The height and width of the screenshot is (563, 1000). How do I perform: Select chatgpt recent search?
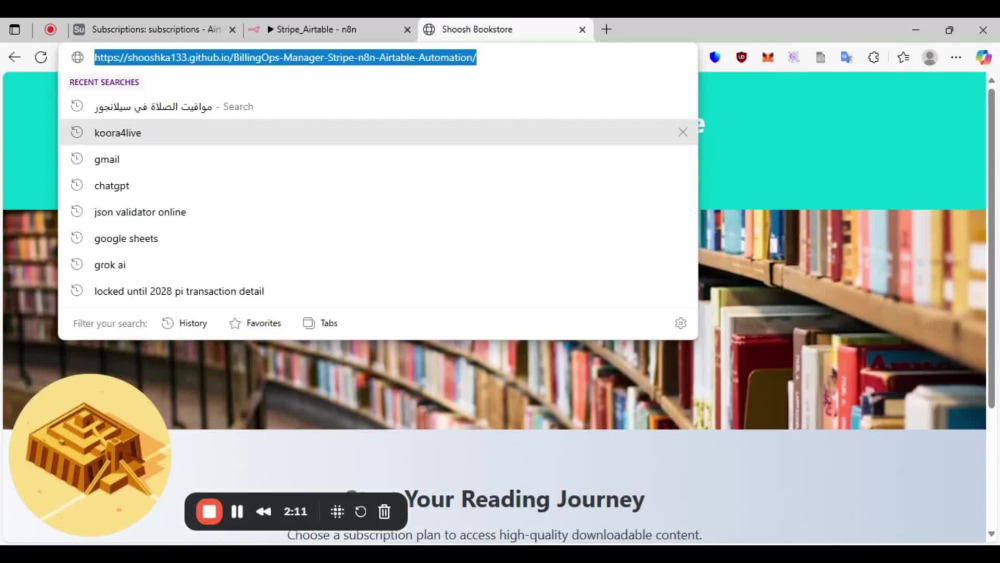[x=378, y=186]
